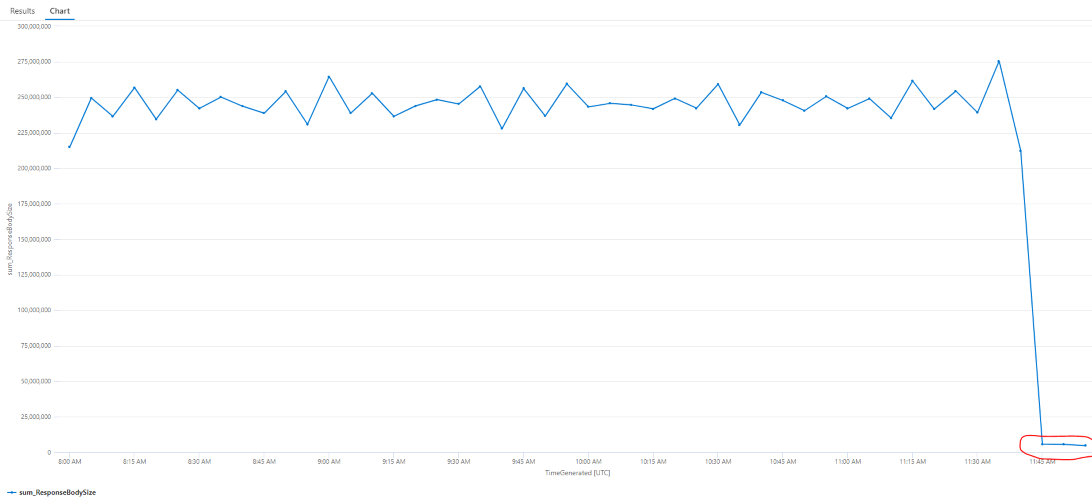Click the first low point inside the red circle

[1042, 444]
